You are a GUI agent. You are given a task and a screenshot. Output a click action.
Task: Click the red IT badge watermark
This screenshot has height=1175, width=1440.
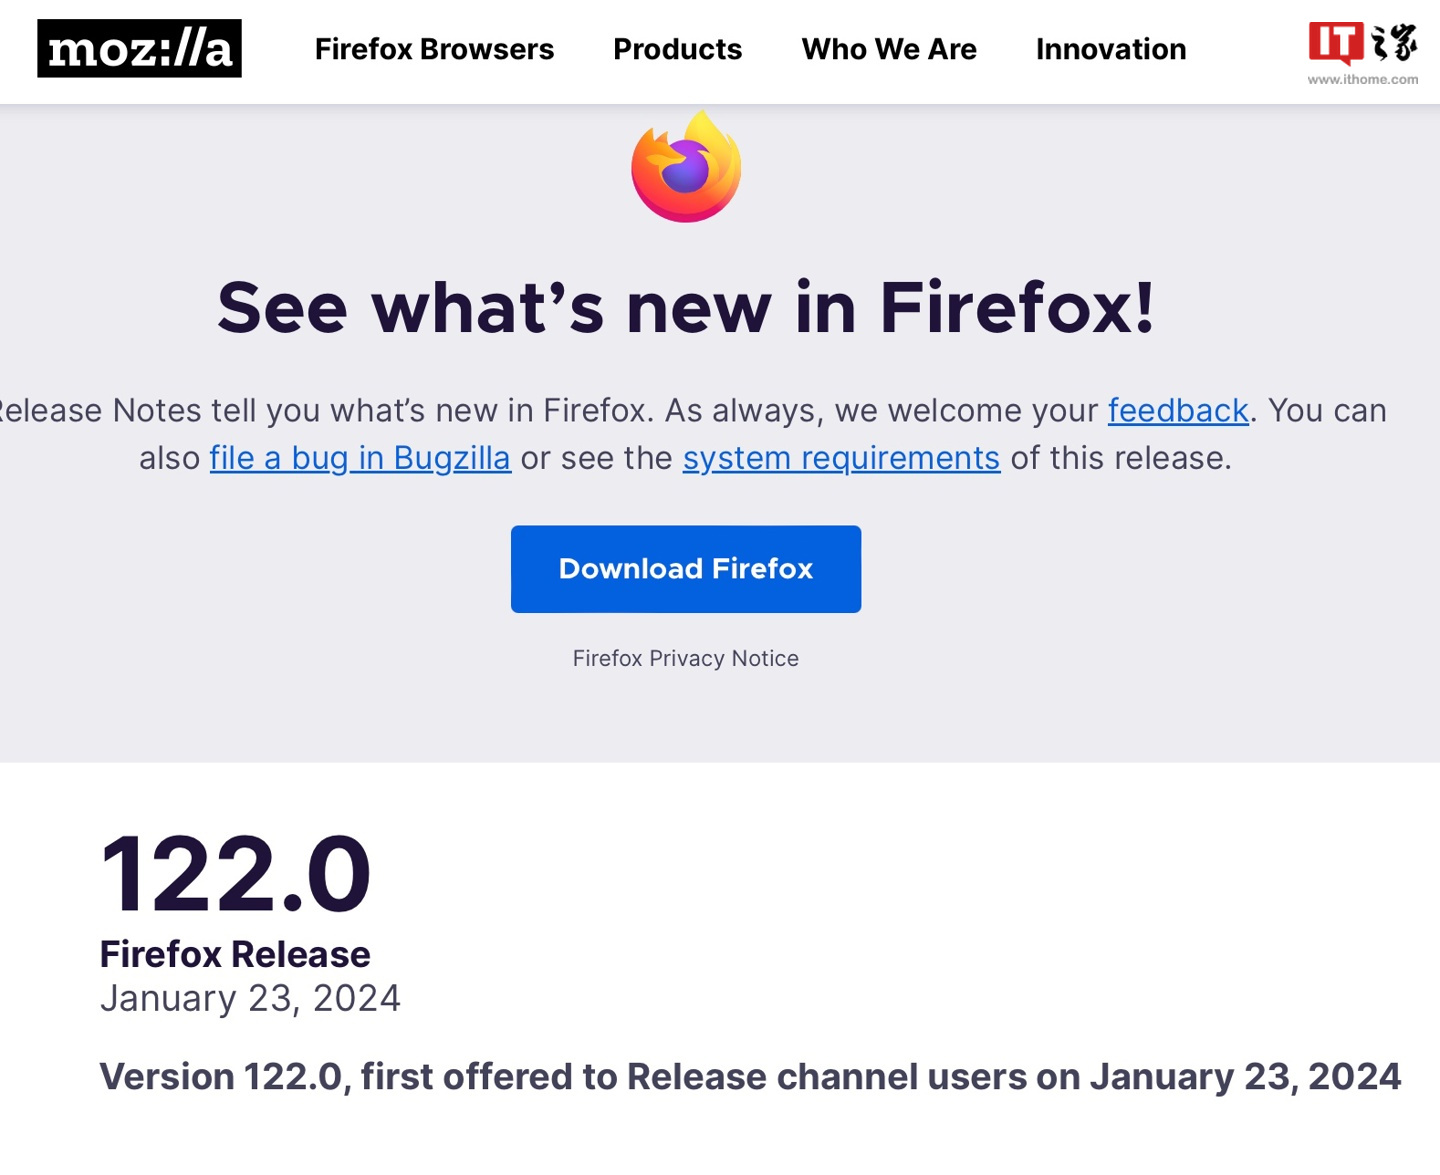pos(1336,43)
